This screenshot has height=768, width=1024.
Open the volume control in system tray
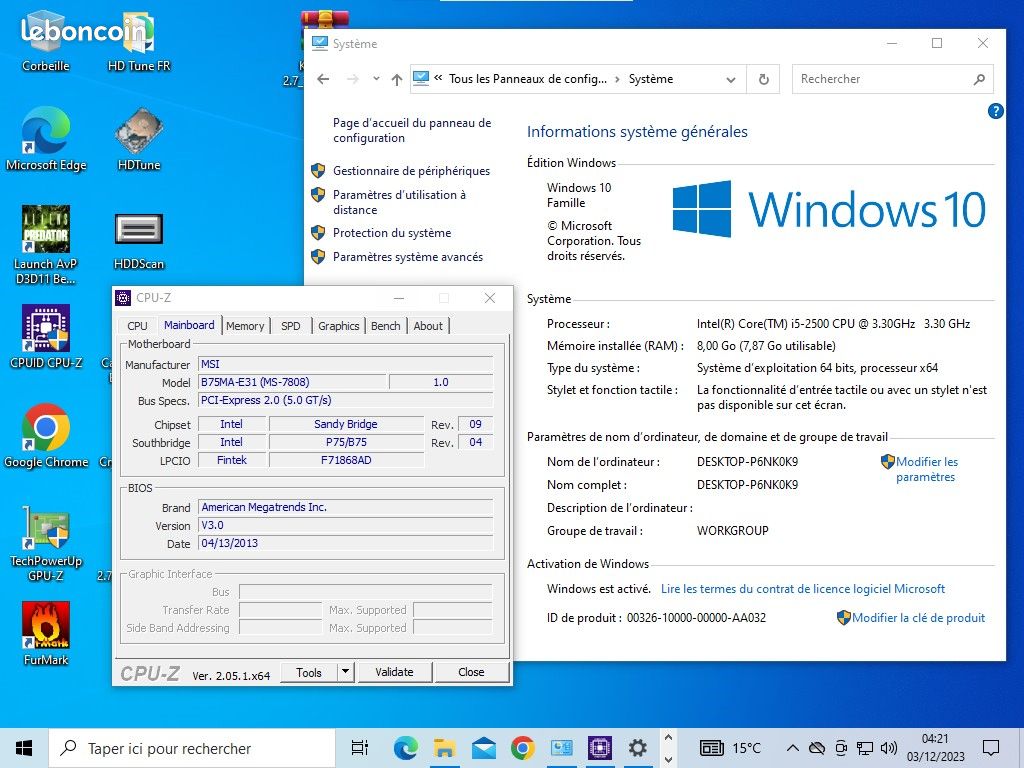coord(888,748)
